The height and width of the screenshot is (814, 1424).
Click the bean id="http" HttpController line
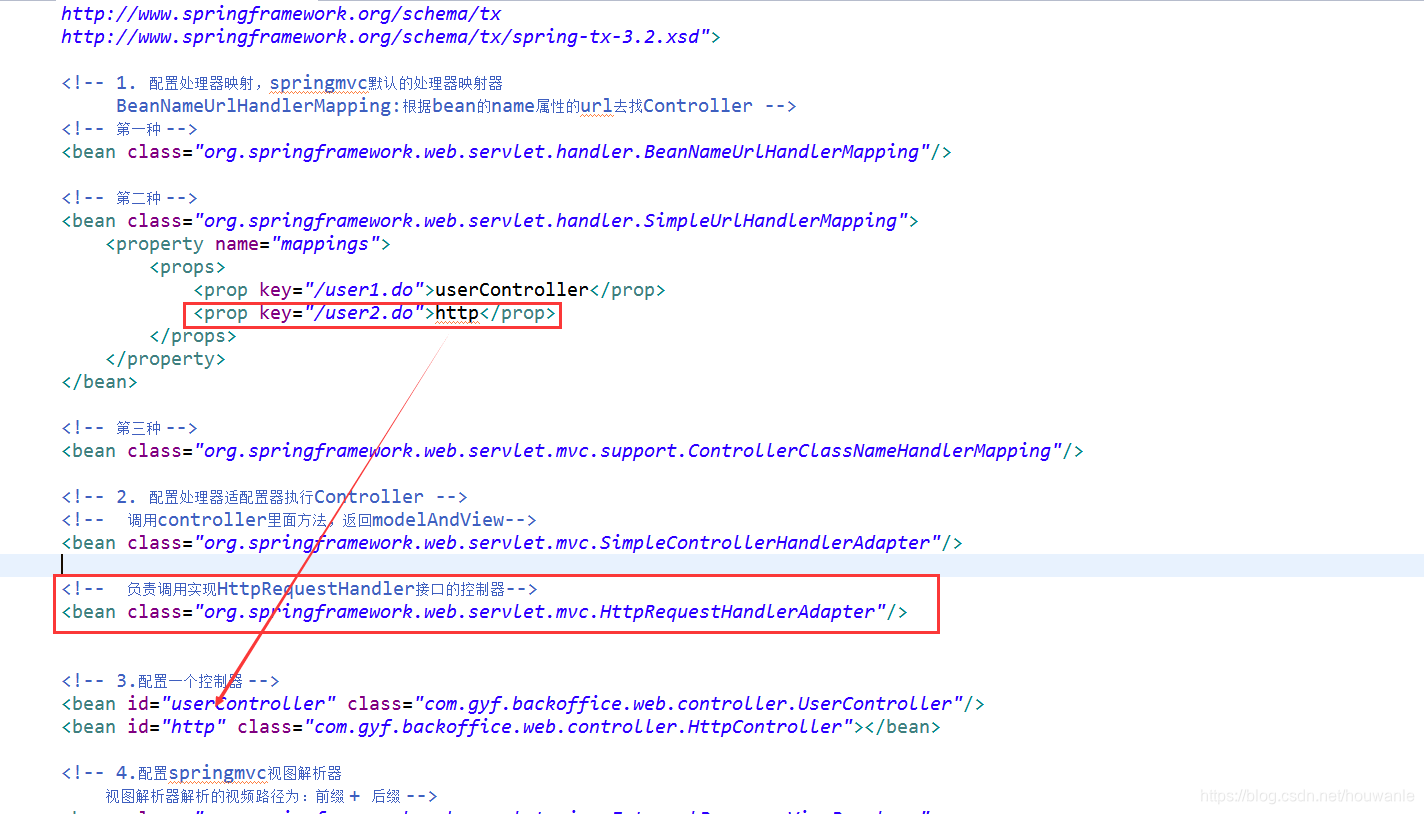tap(501, 727)
